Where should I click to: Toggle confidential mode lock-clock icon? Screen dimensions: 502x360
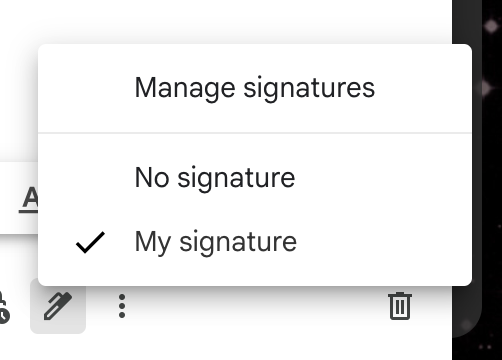pos(3,308)
